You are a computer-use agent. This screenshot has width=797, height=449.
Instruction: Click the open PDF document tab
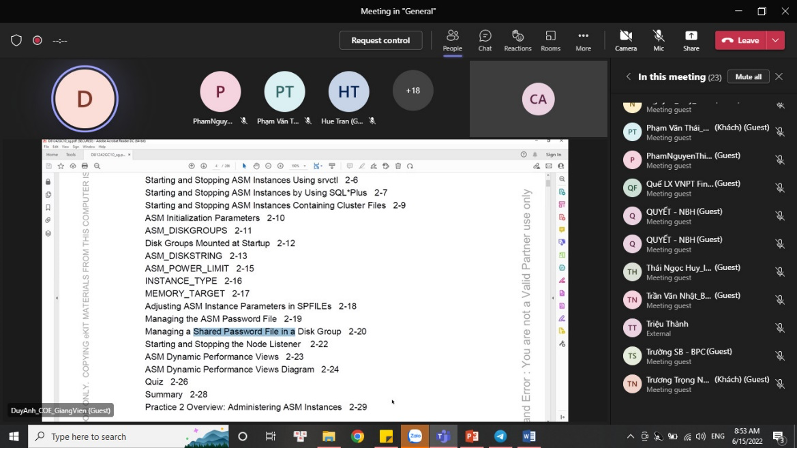[108, 155]
